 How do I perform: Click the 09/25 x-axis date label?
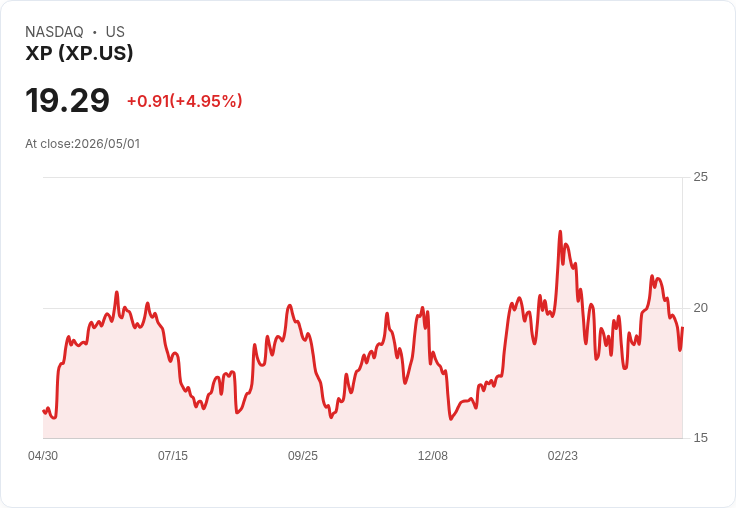pyautogui.click(x=303, y=455)
